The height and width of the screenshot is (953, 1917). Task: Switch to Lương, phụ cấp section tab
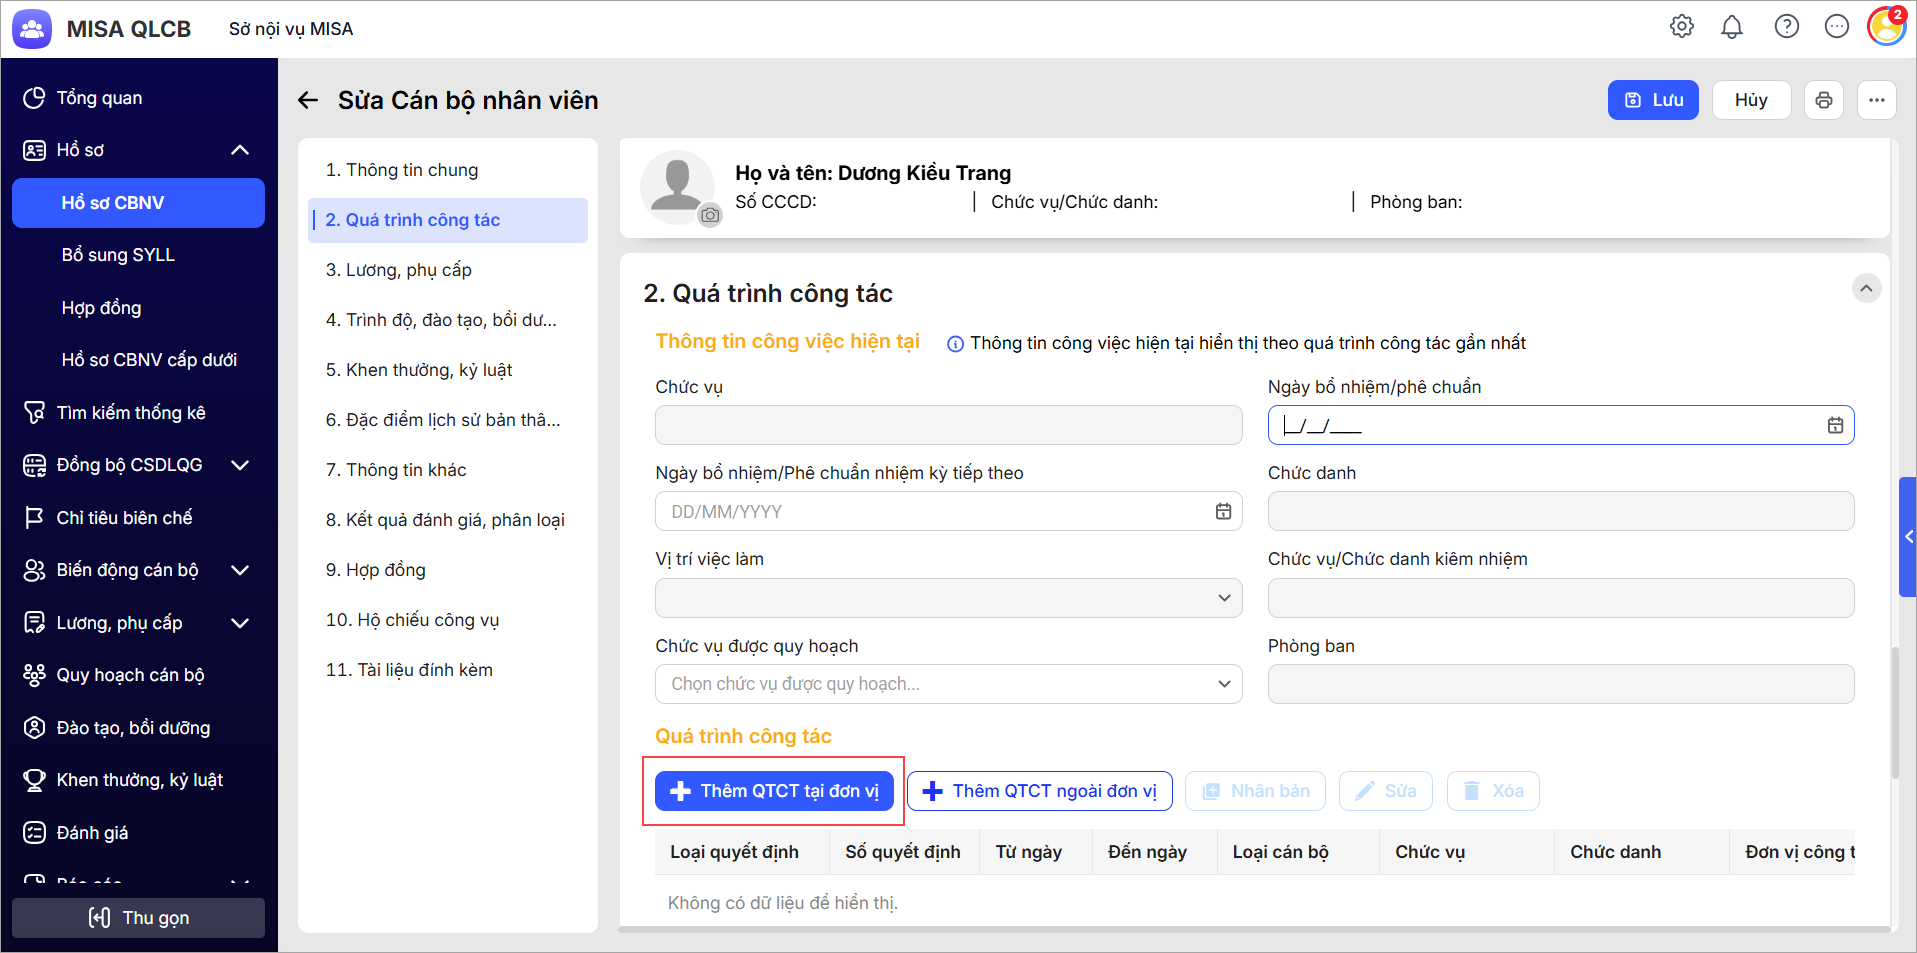398,270
